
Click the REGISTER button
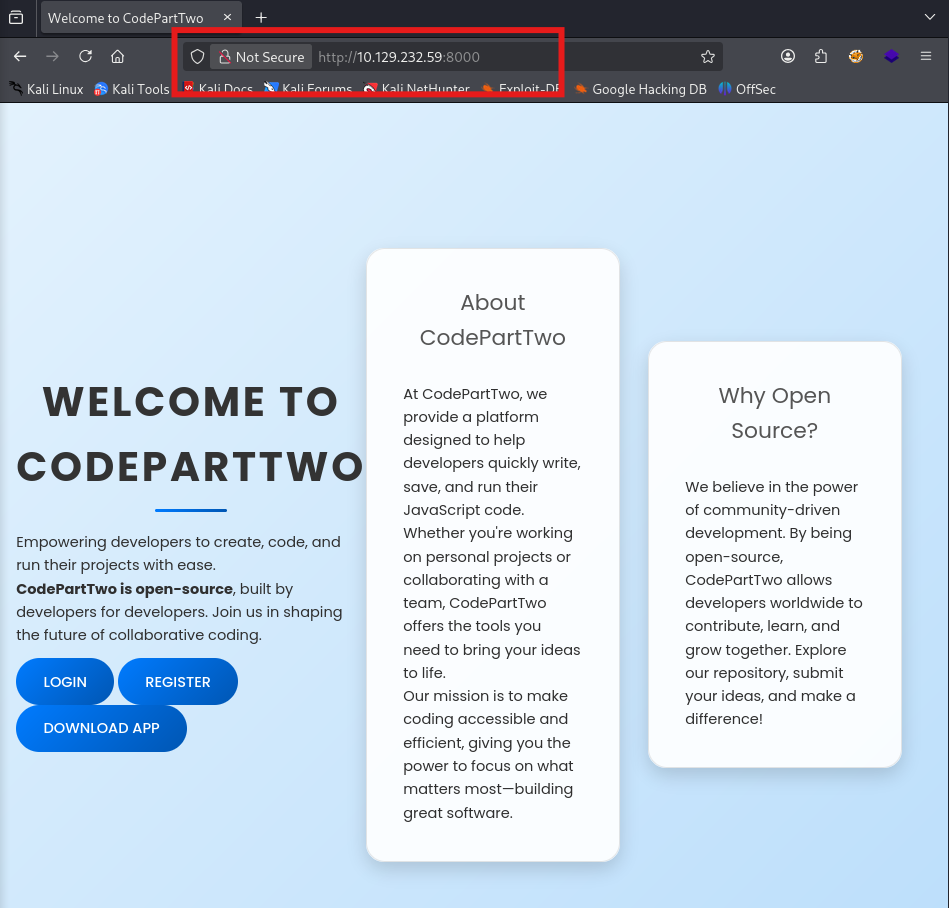178,682
